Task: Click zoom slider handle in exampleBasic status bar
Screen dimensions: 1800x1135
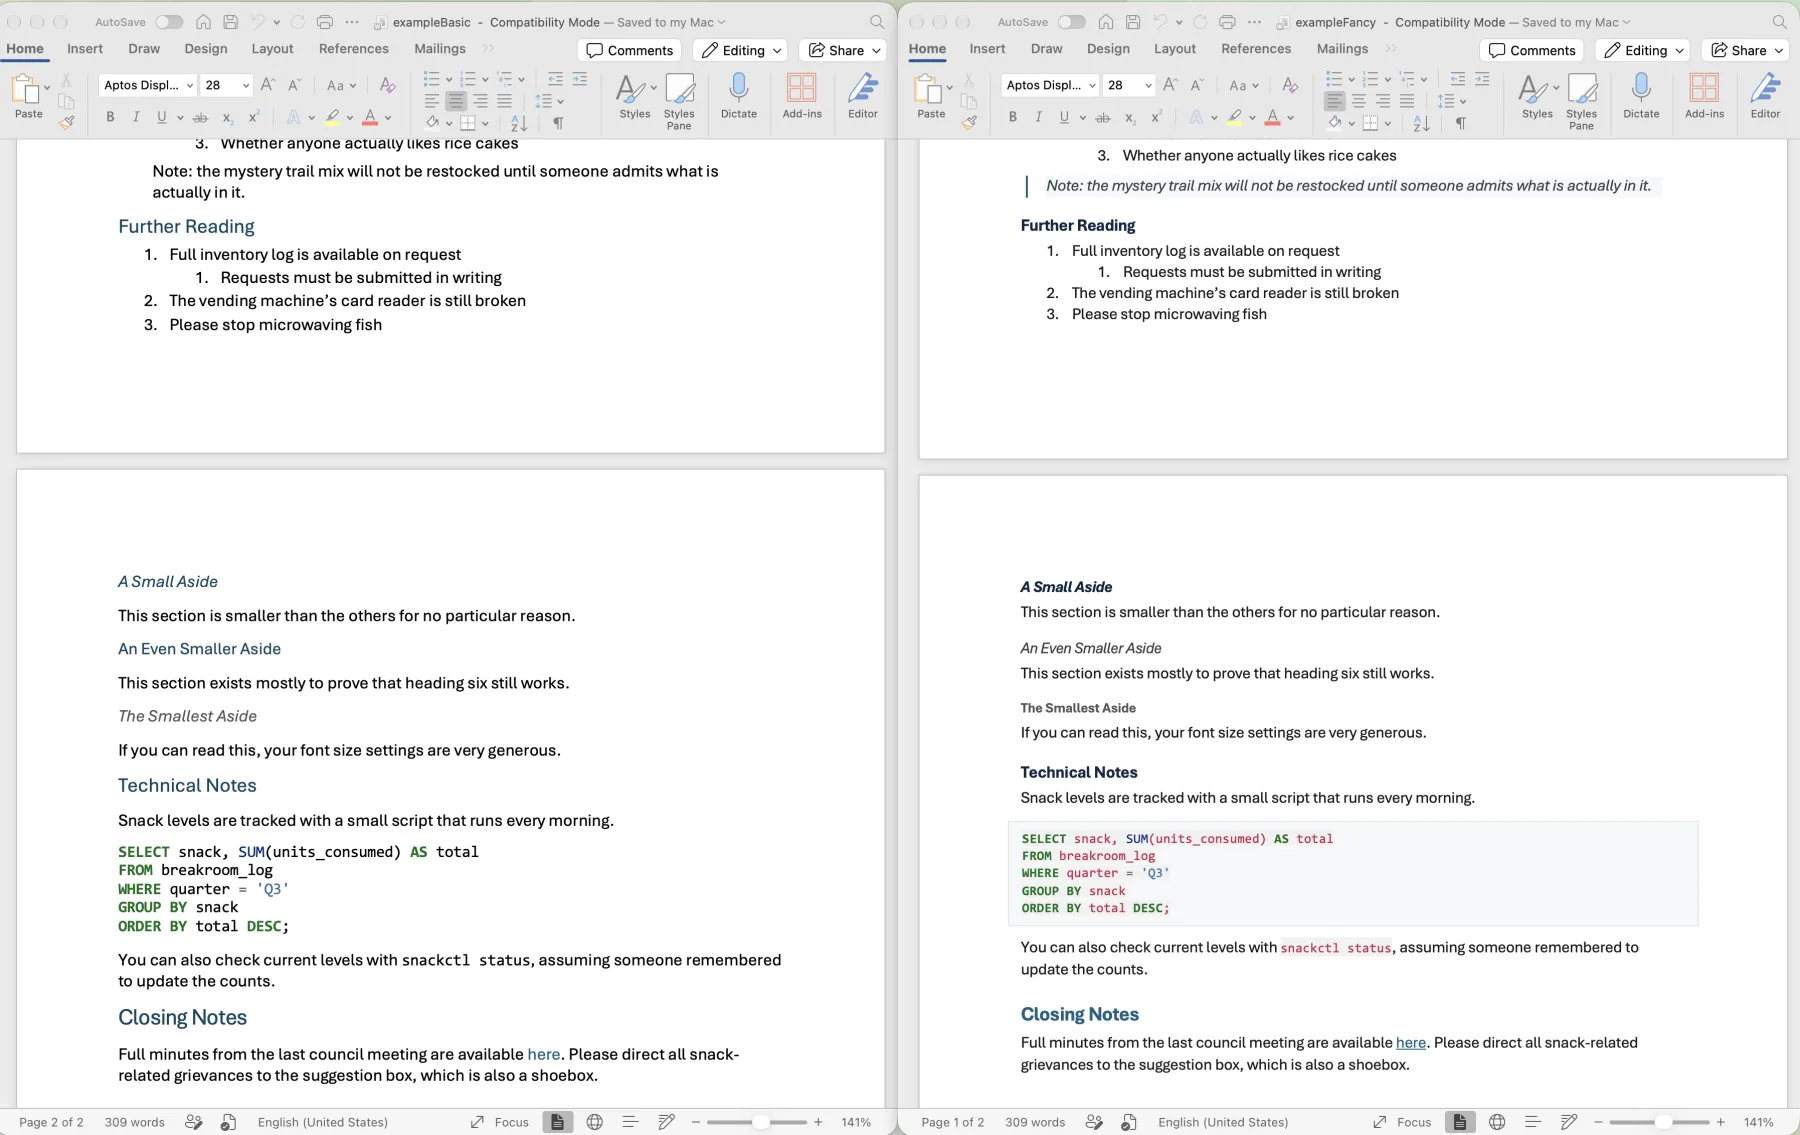Action: [x=761, y=1122]
